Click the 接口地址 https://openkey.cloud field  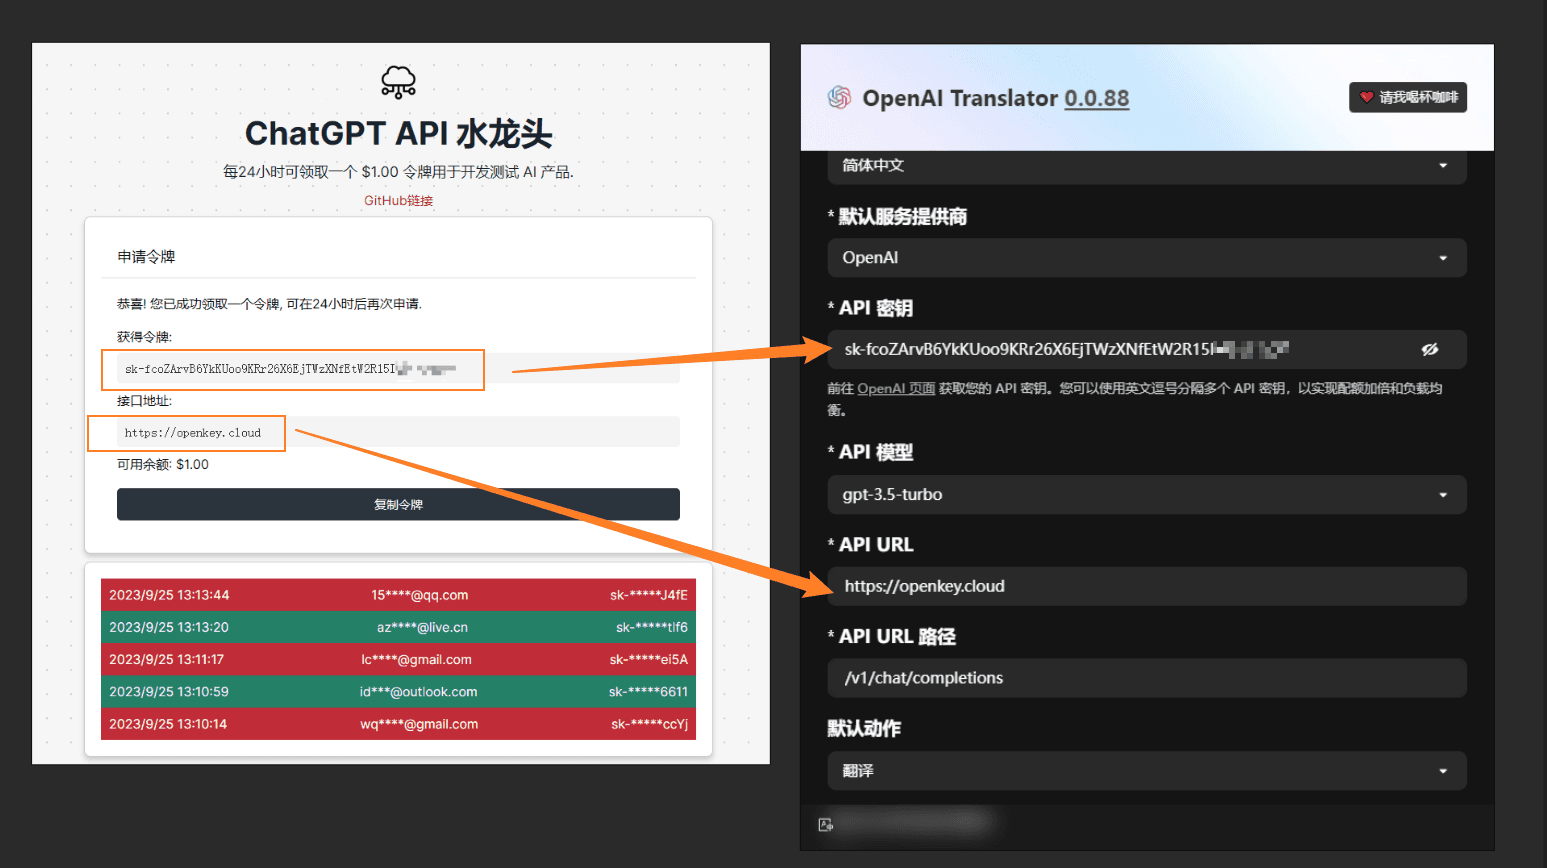[398, 432]
